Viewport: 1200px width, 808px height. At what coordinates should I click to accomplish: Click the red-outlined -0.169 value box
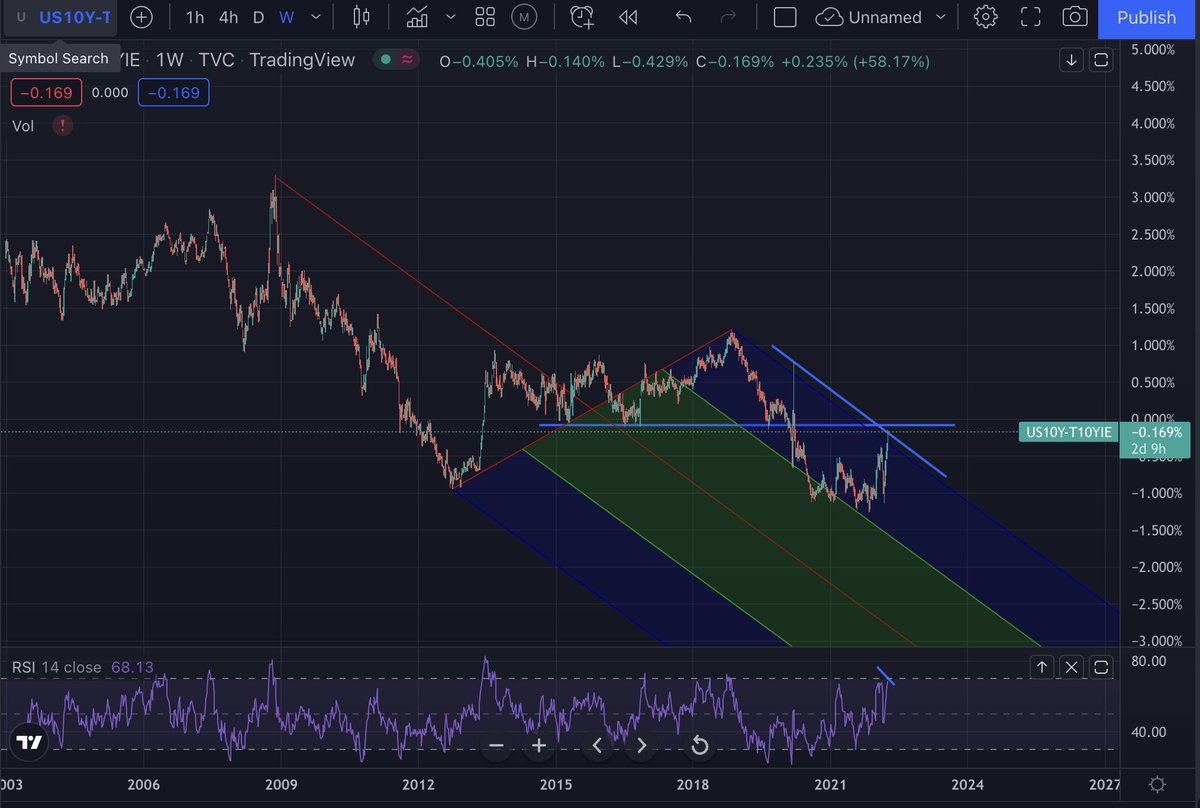pyautogui.click(x=44, y=93)
